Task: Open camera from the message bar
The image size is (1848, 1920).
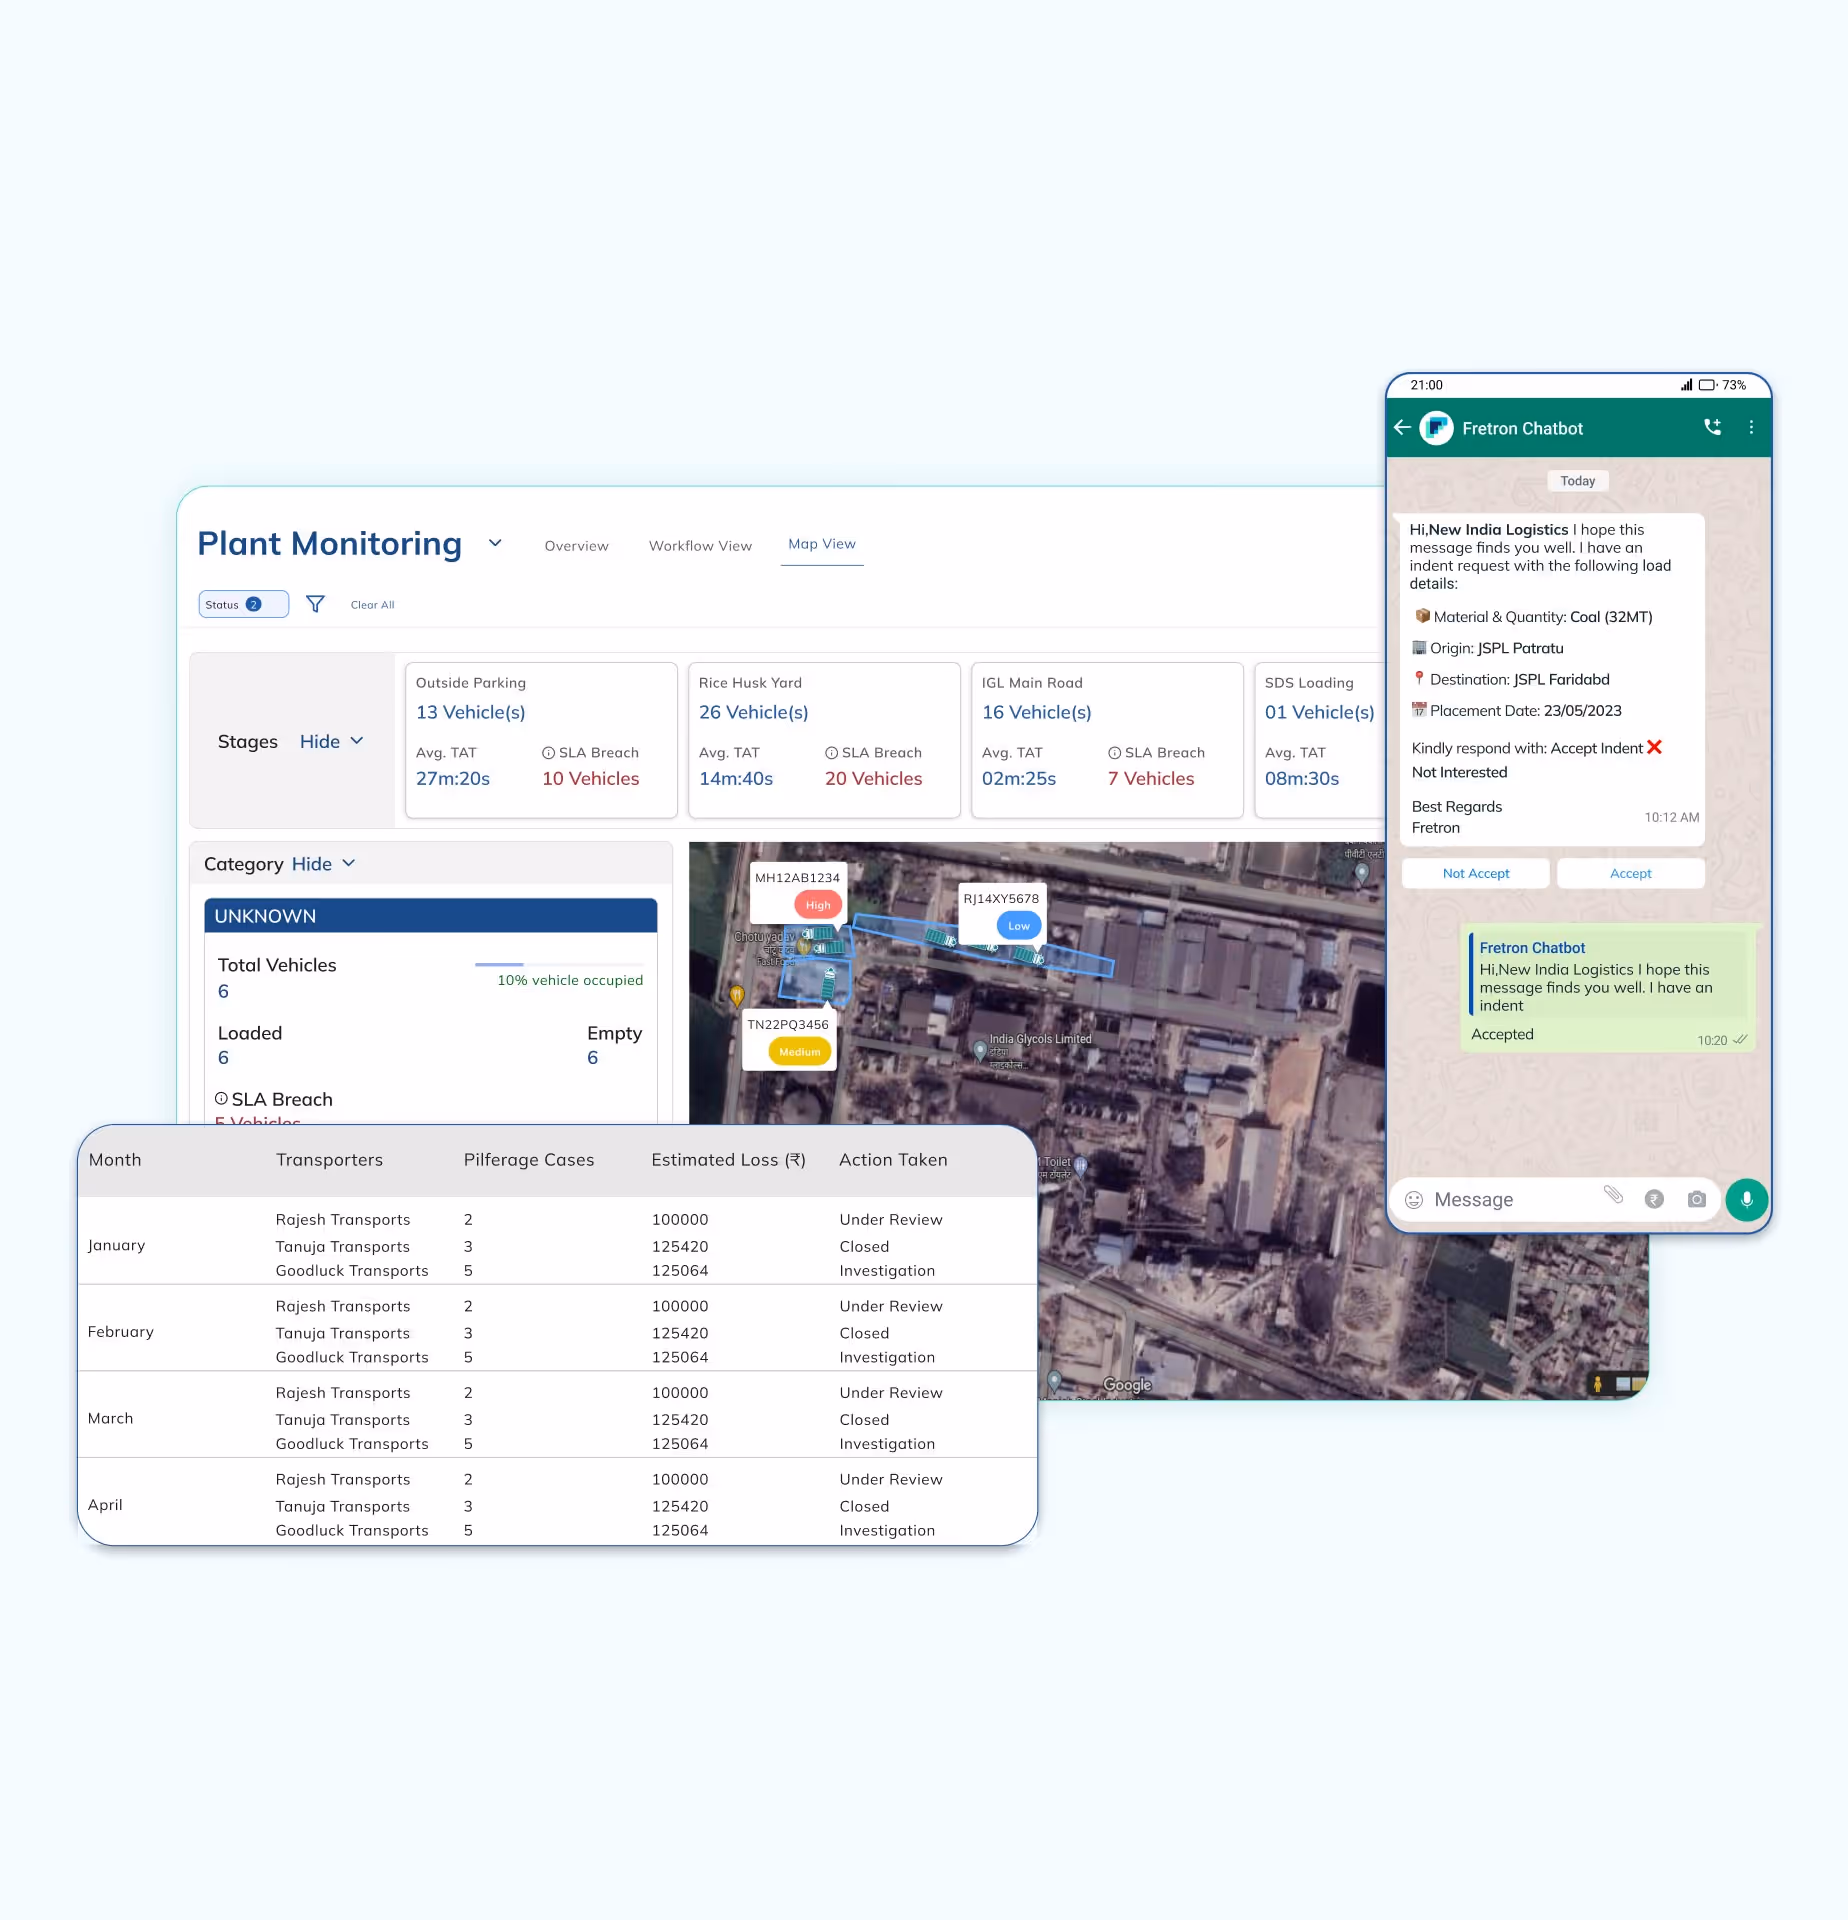Action: pyautogui.click(x=1697, y=1199)
